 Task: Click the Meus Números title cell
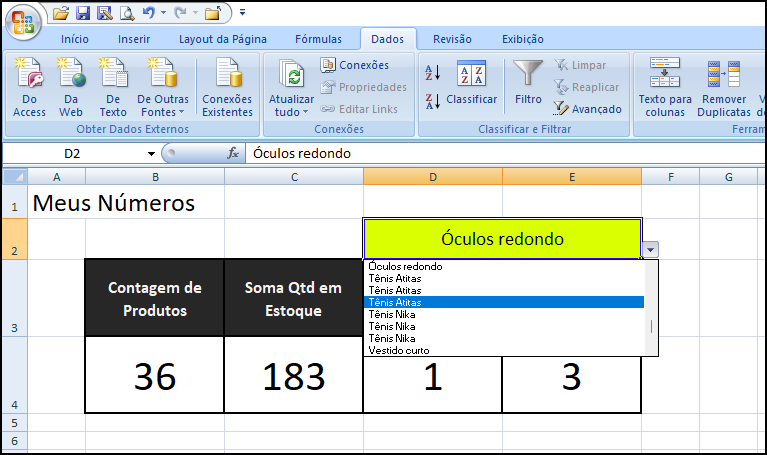(x=113, y=203)
